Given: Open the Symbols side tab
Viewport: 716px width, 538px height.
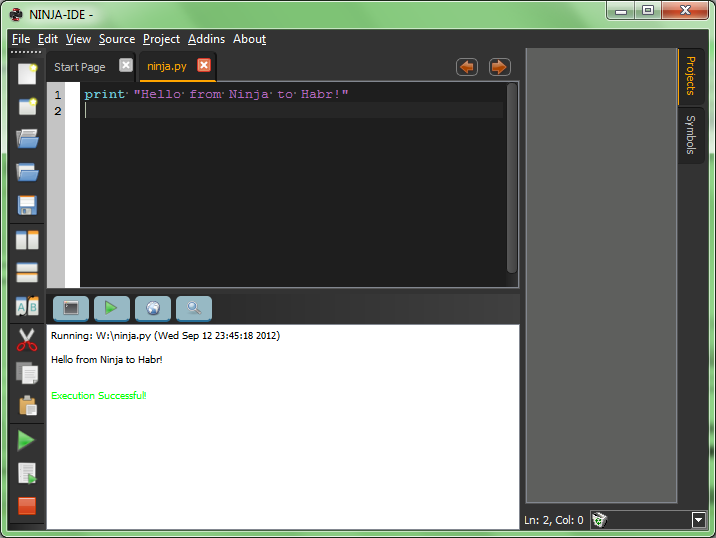Looking at the screenshot, I should 690,135.
